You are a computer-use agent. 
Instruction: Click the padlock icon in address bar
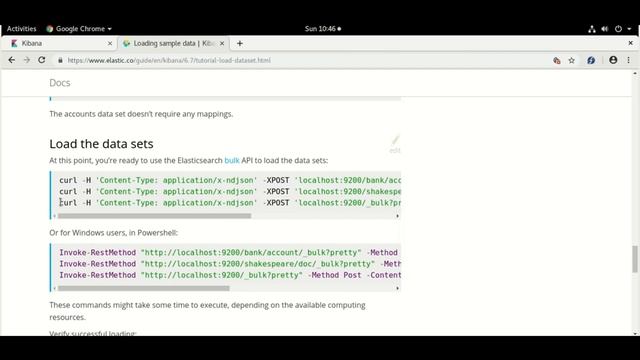pos(60,60)
